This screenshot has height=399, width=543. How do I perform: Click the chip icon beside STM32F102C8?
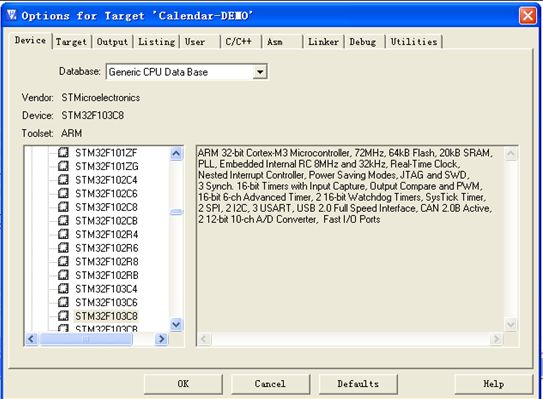pos(63,207)
